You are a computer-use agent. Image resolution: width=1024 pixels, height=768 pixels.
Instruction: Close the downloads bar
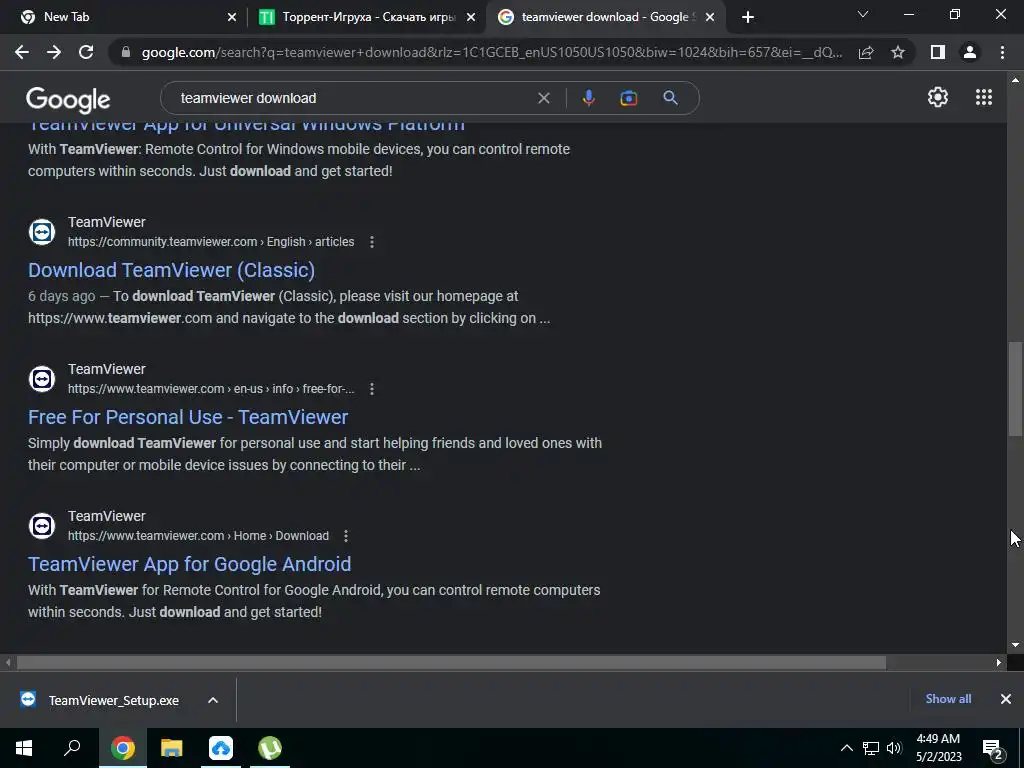pyautogui.click(x=1006, y=699)
